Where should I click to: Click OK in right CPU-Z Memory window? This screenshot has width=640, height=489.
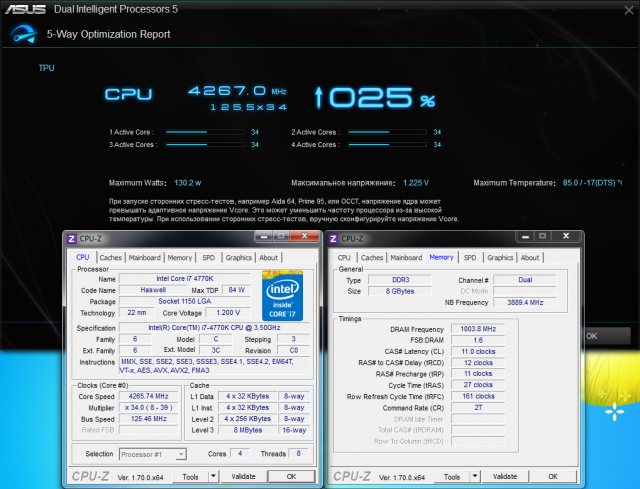[x=553, y=476]
